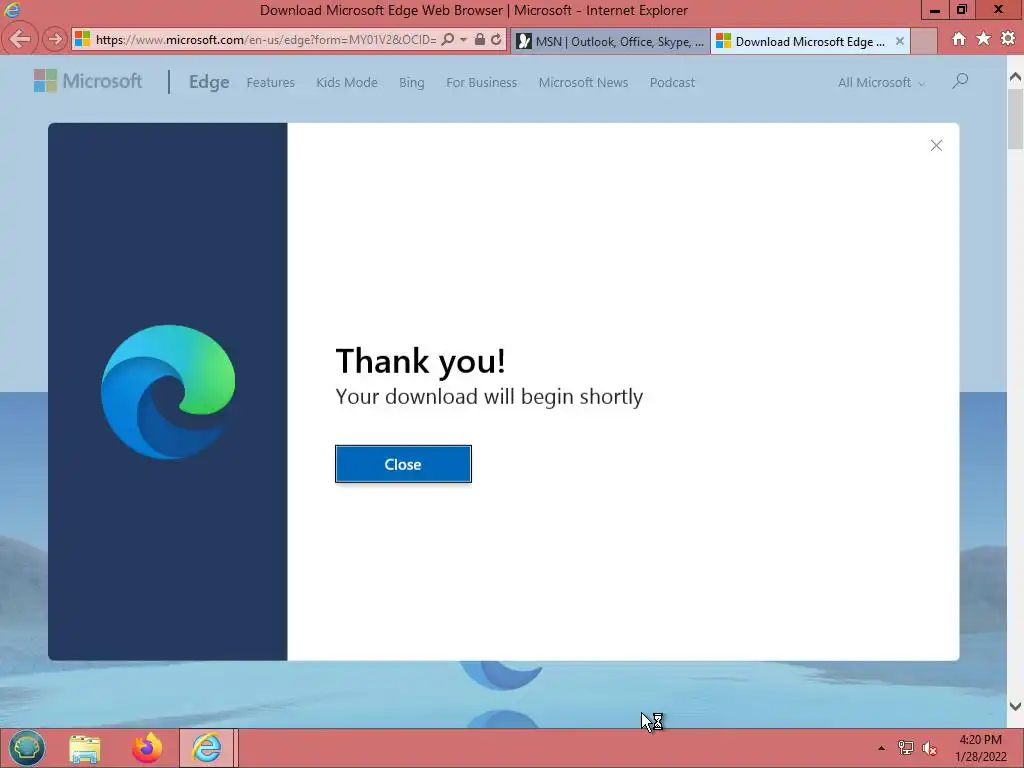The height and width of the screenshot is (768, 1024).
Task: Show hidden tray icons arrow
Action: pyautogui.click(x=881, y=748)
